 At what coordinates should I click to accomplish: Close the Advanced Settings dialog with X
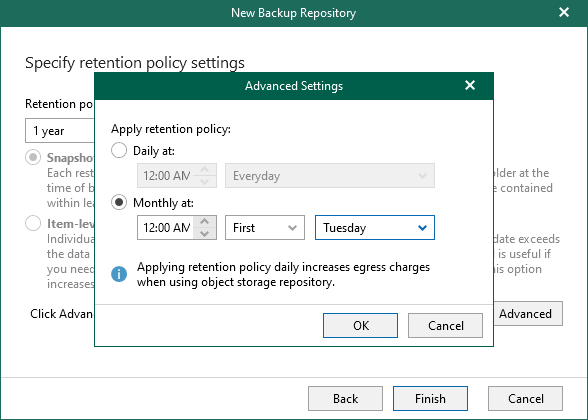click(x=470, y=86)
